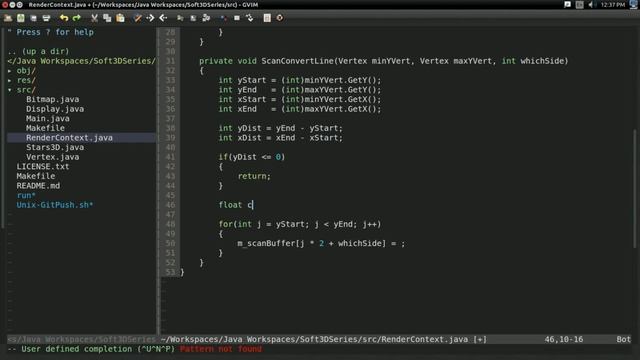Click the Load Session toolbar icon
Viewport: 640px width, 360px height.
click(180, 18)
